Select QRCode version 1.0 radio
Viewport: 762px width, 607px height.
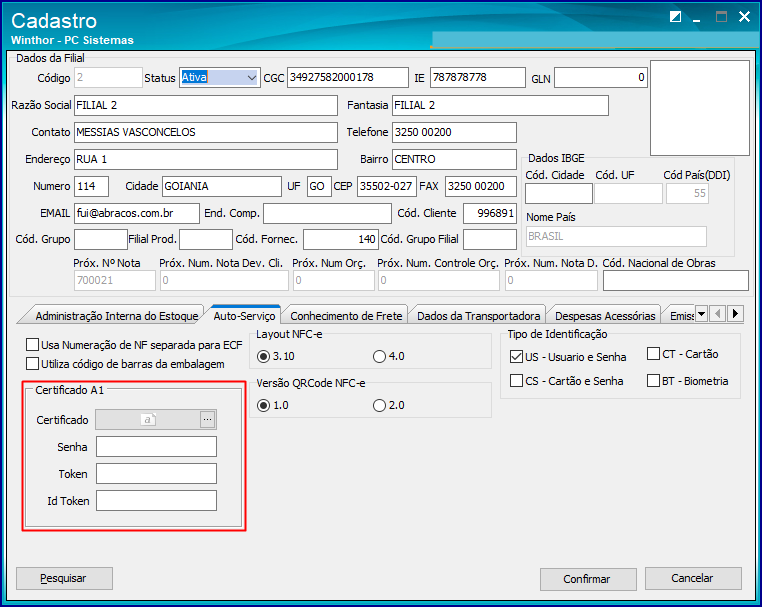point(263,405)
